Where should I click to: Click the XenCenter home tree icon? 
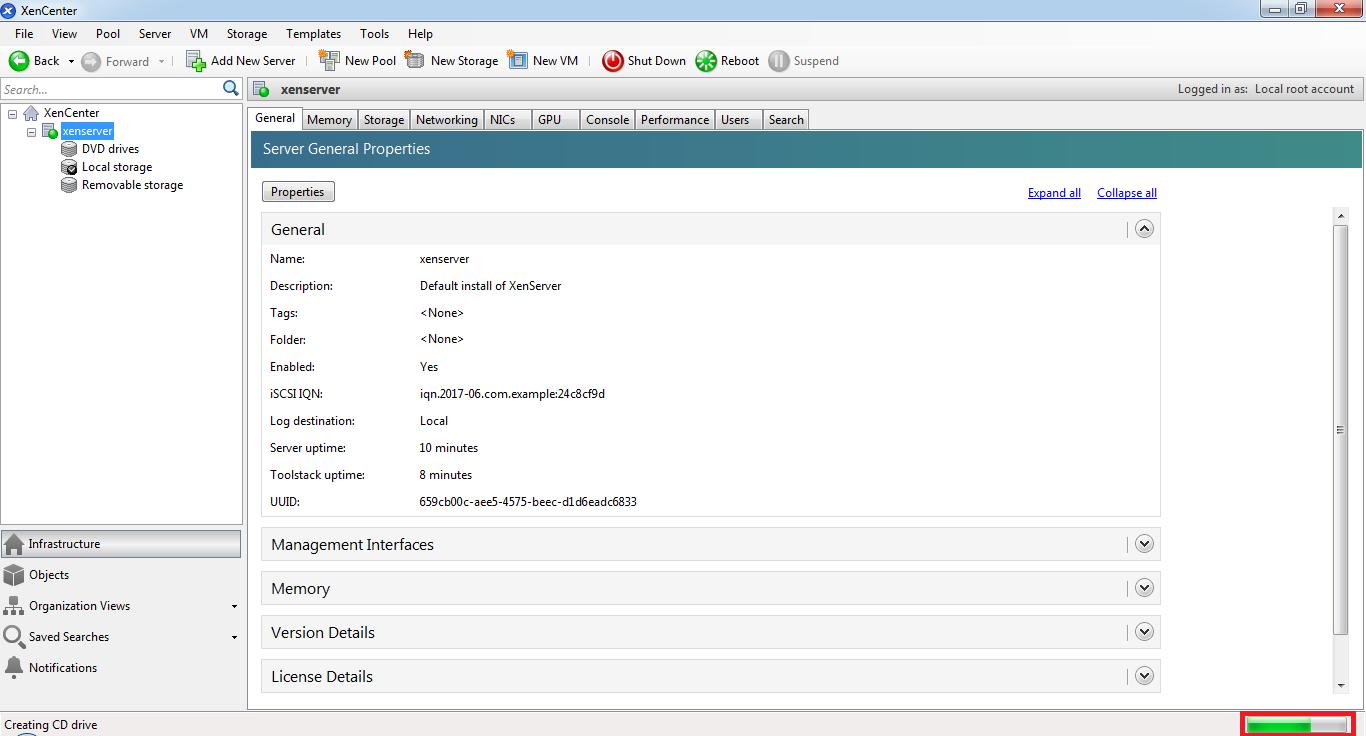(31, 113)
